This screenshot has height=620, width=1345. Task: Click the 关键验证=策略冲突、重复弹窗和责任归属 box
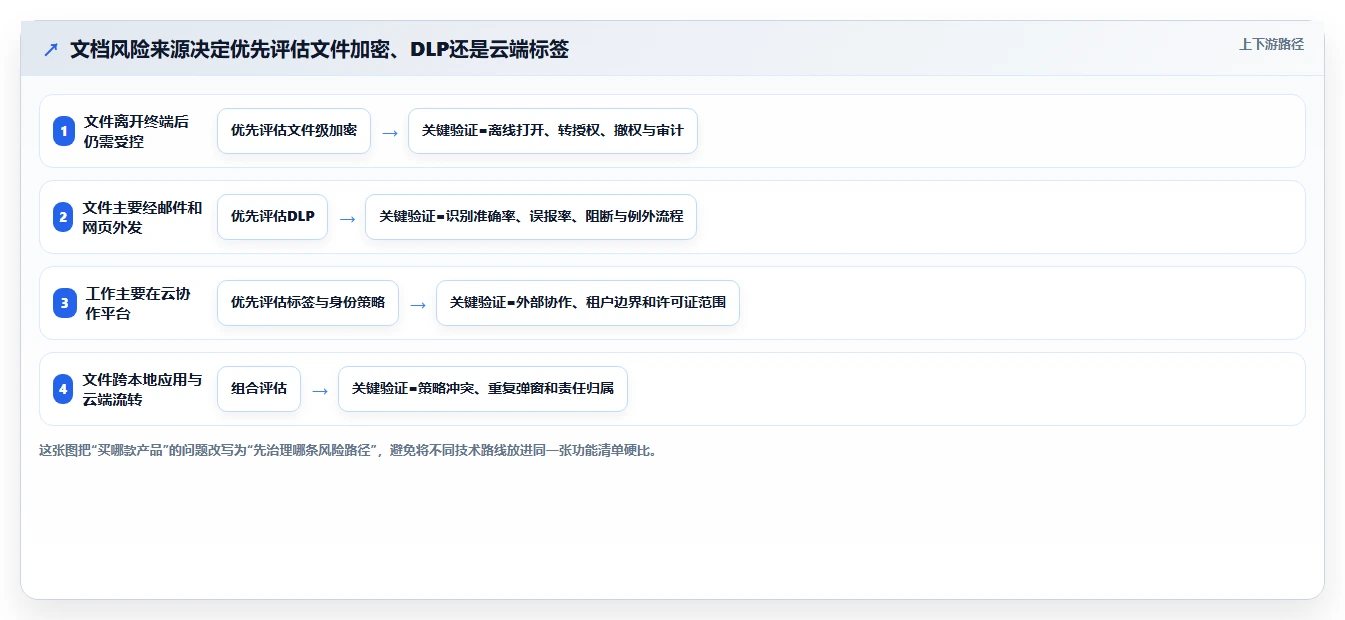click(483, 389)
